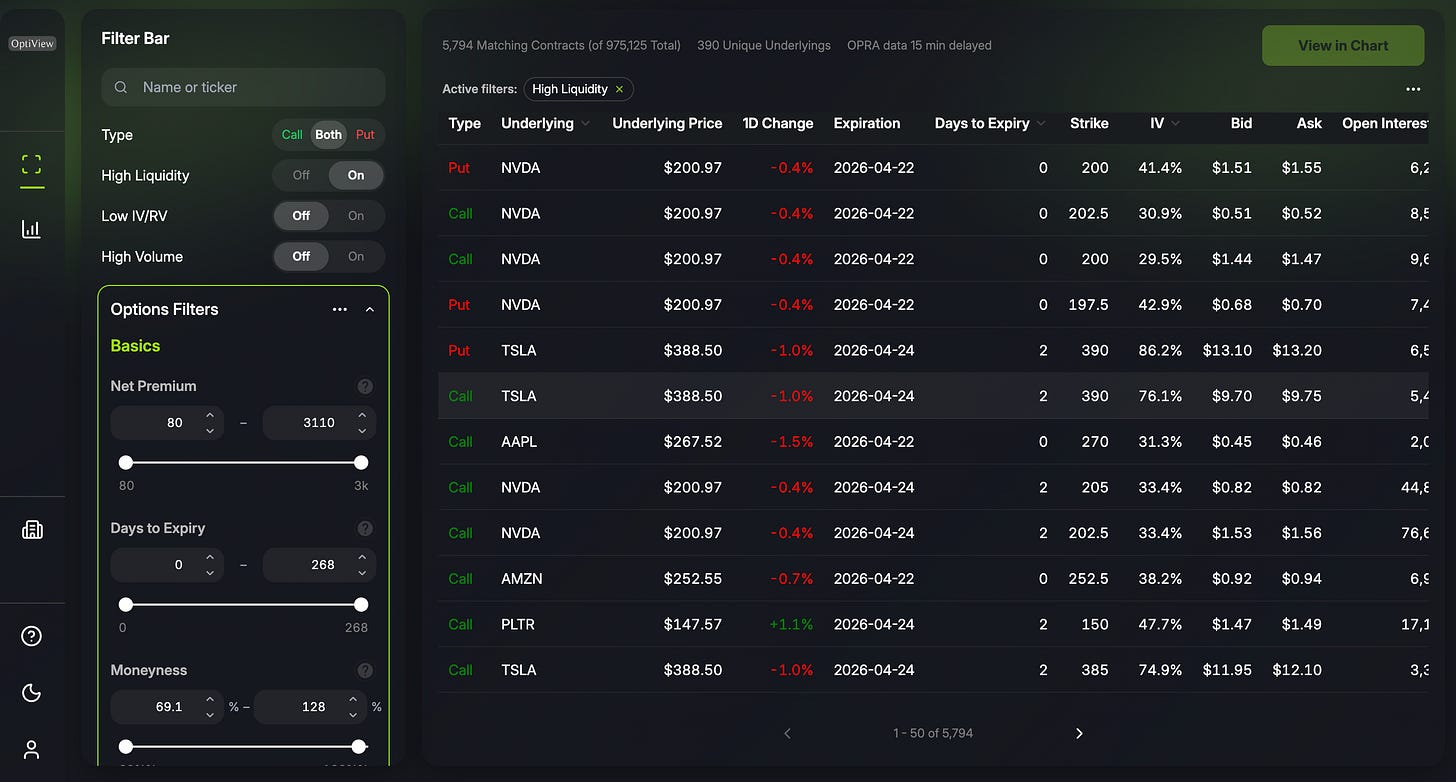Sort by 1D Change column header
Image resolution: width=1456 pixels, height=782 pixels.
pyautogui.click(x=778, y=123)
